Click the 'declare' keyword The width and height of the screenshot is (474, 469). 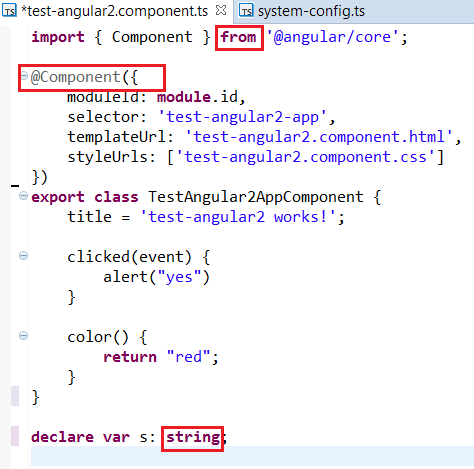click(x=62, y=437)
